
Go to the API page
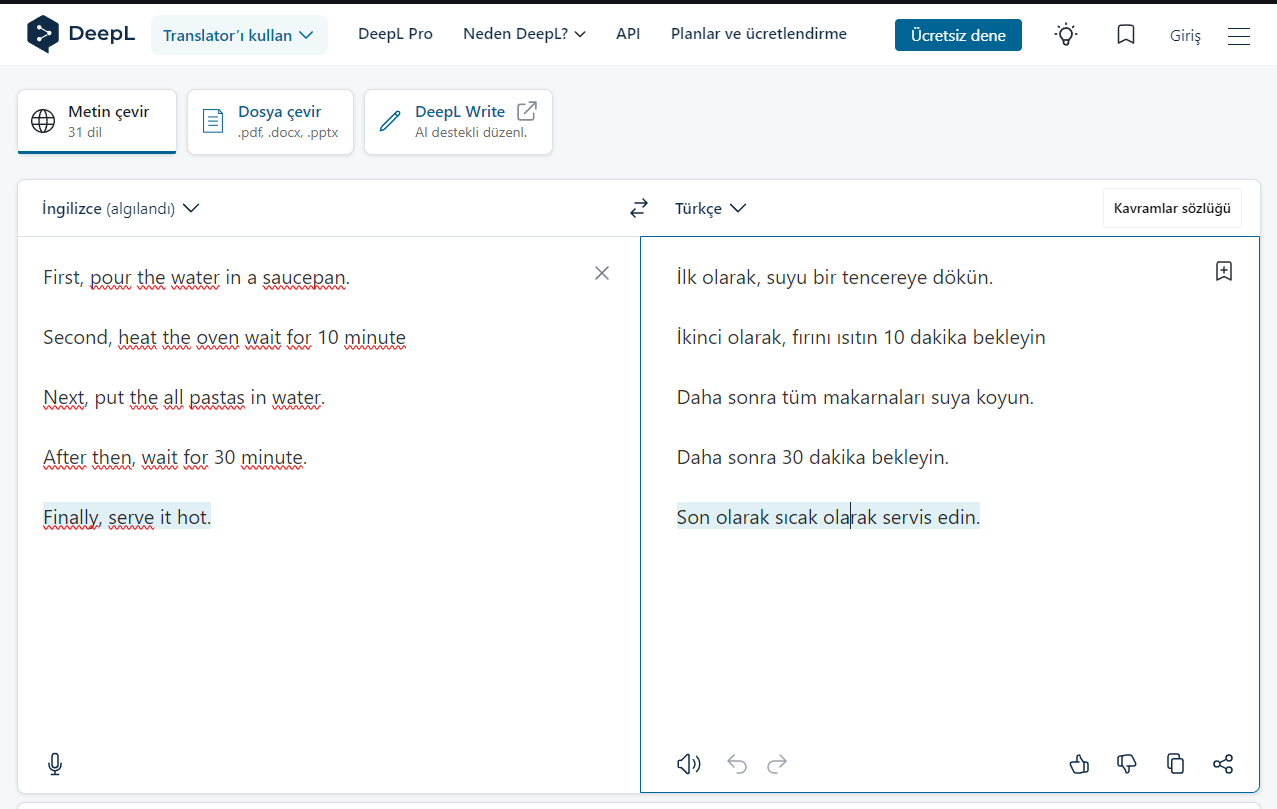click(x=628, y=34)
